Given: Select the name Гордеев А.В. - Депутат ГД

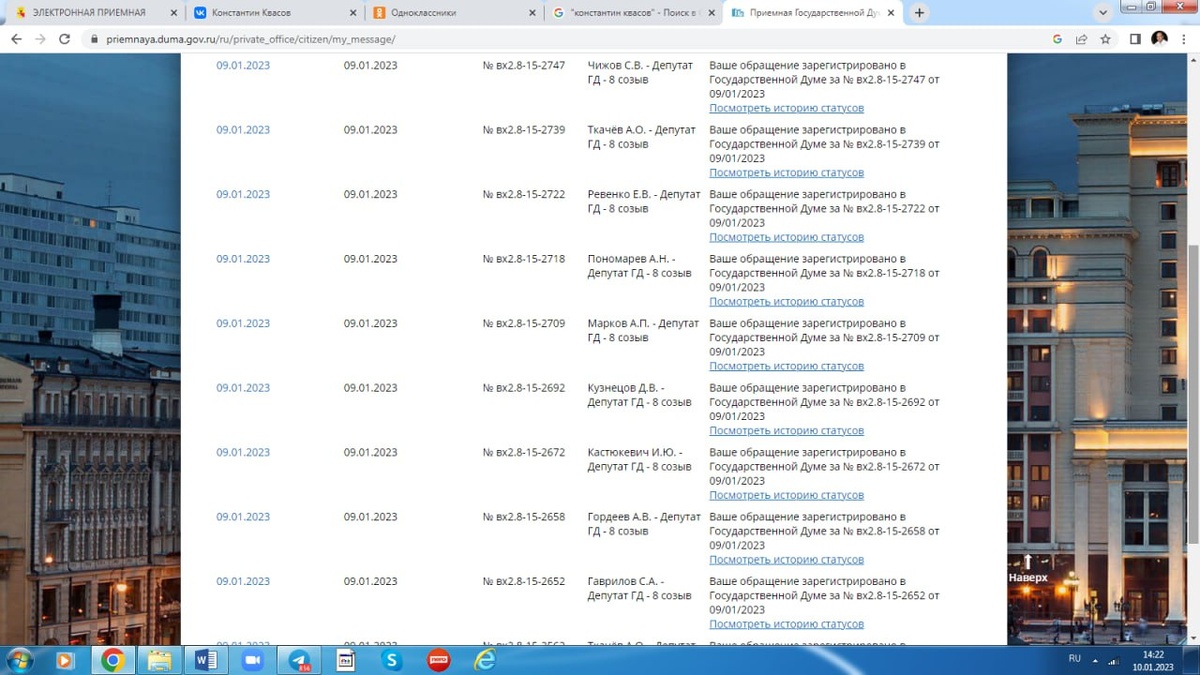Looking at the screenshot, I should (x=644, y=524).
